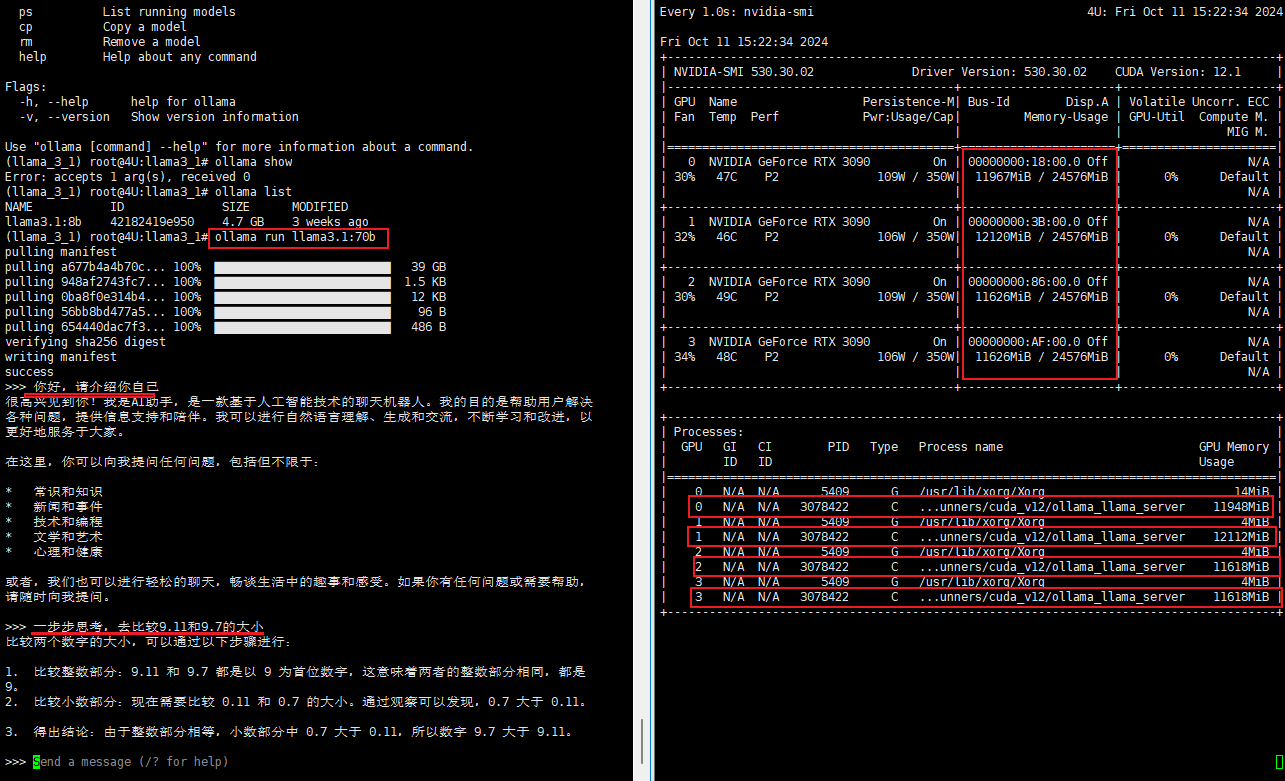1285x781 pixels.
Task: Click the "ps" List running models entry
Action: click(26, 12)
